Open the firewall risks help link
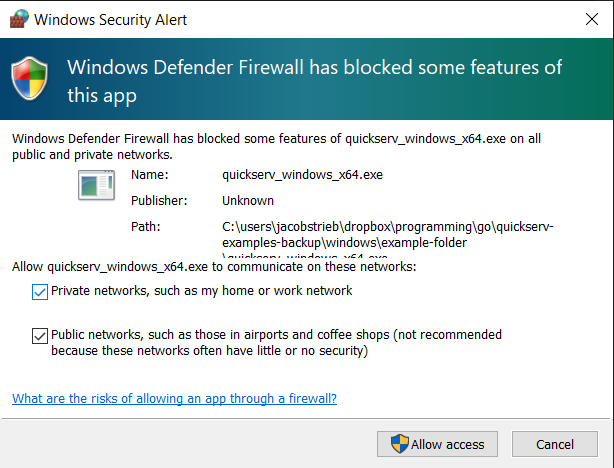614x468 pixels. [174, 398]
